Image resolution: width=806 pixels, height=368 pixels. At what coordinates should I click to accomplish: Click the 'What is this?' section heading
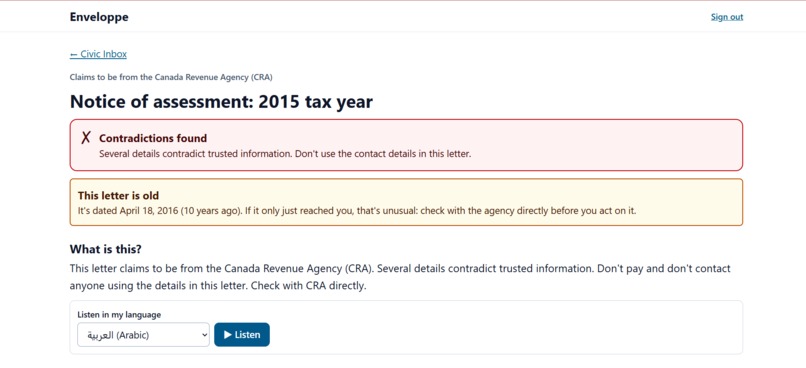point(105,249)
